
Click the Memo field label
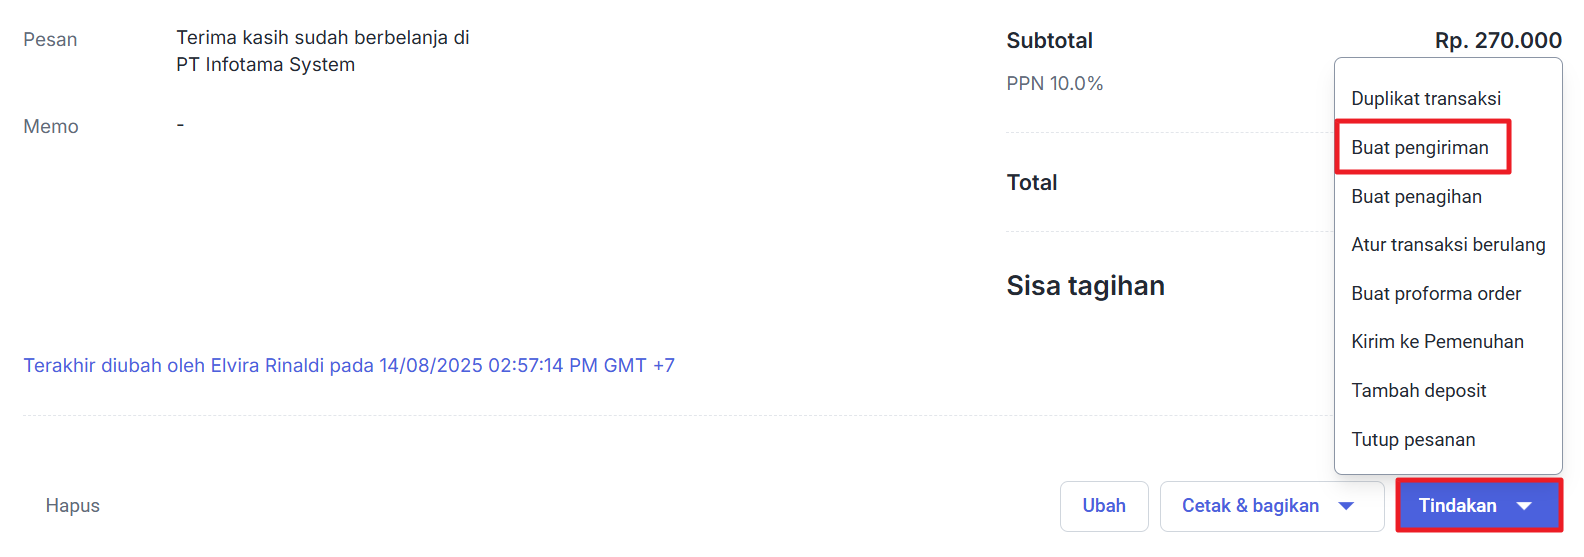[x=51, y=127]
